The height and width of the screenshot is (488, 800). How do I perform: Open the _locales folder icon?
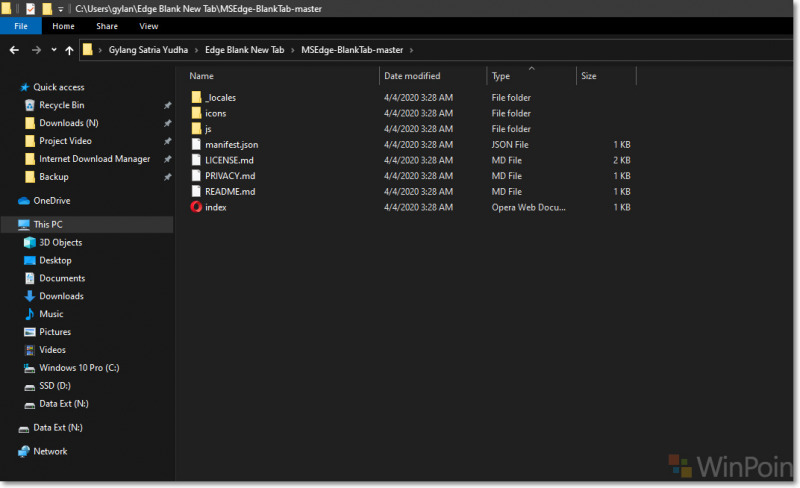point(196,98)
